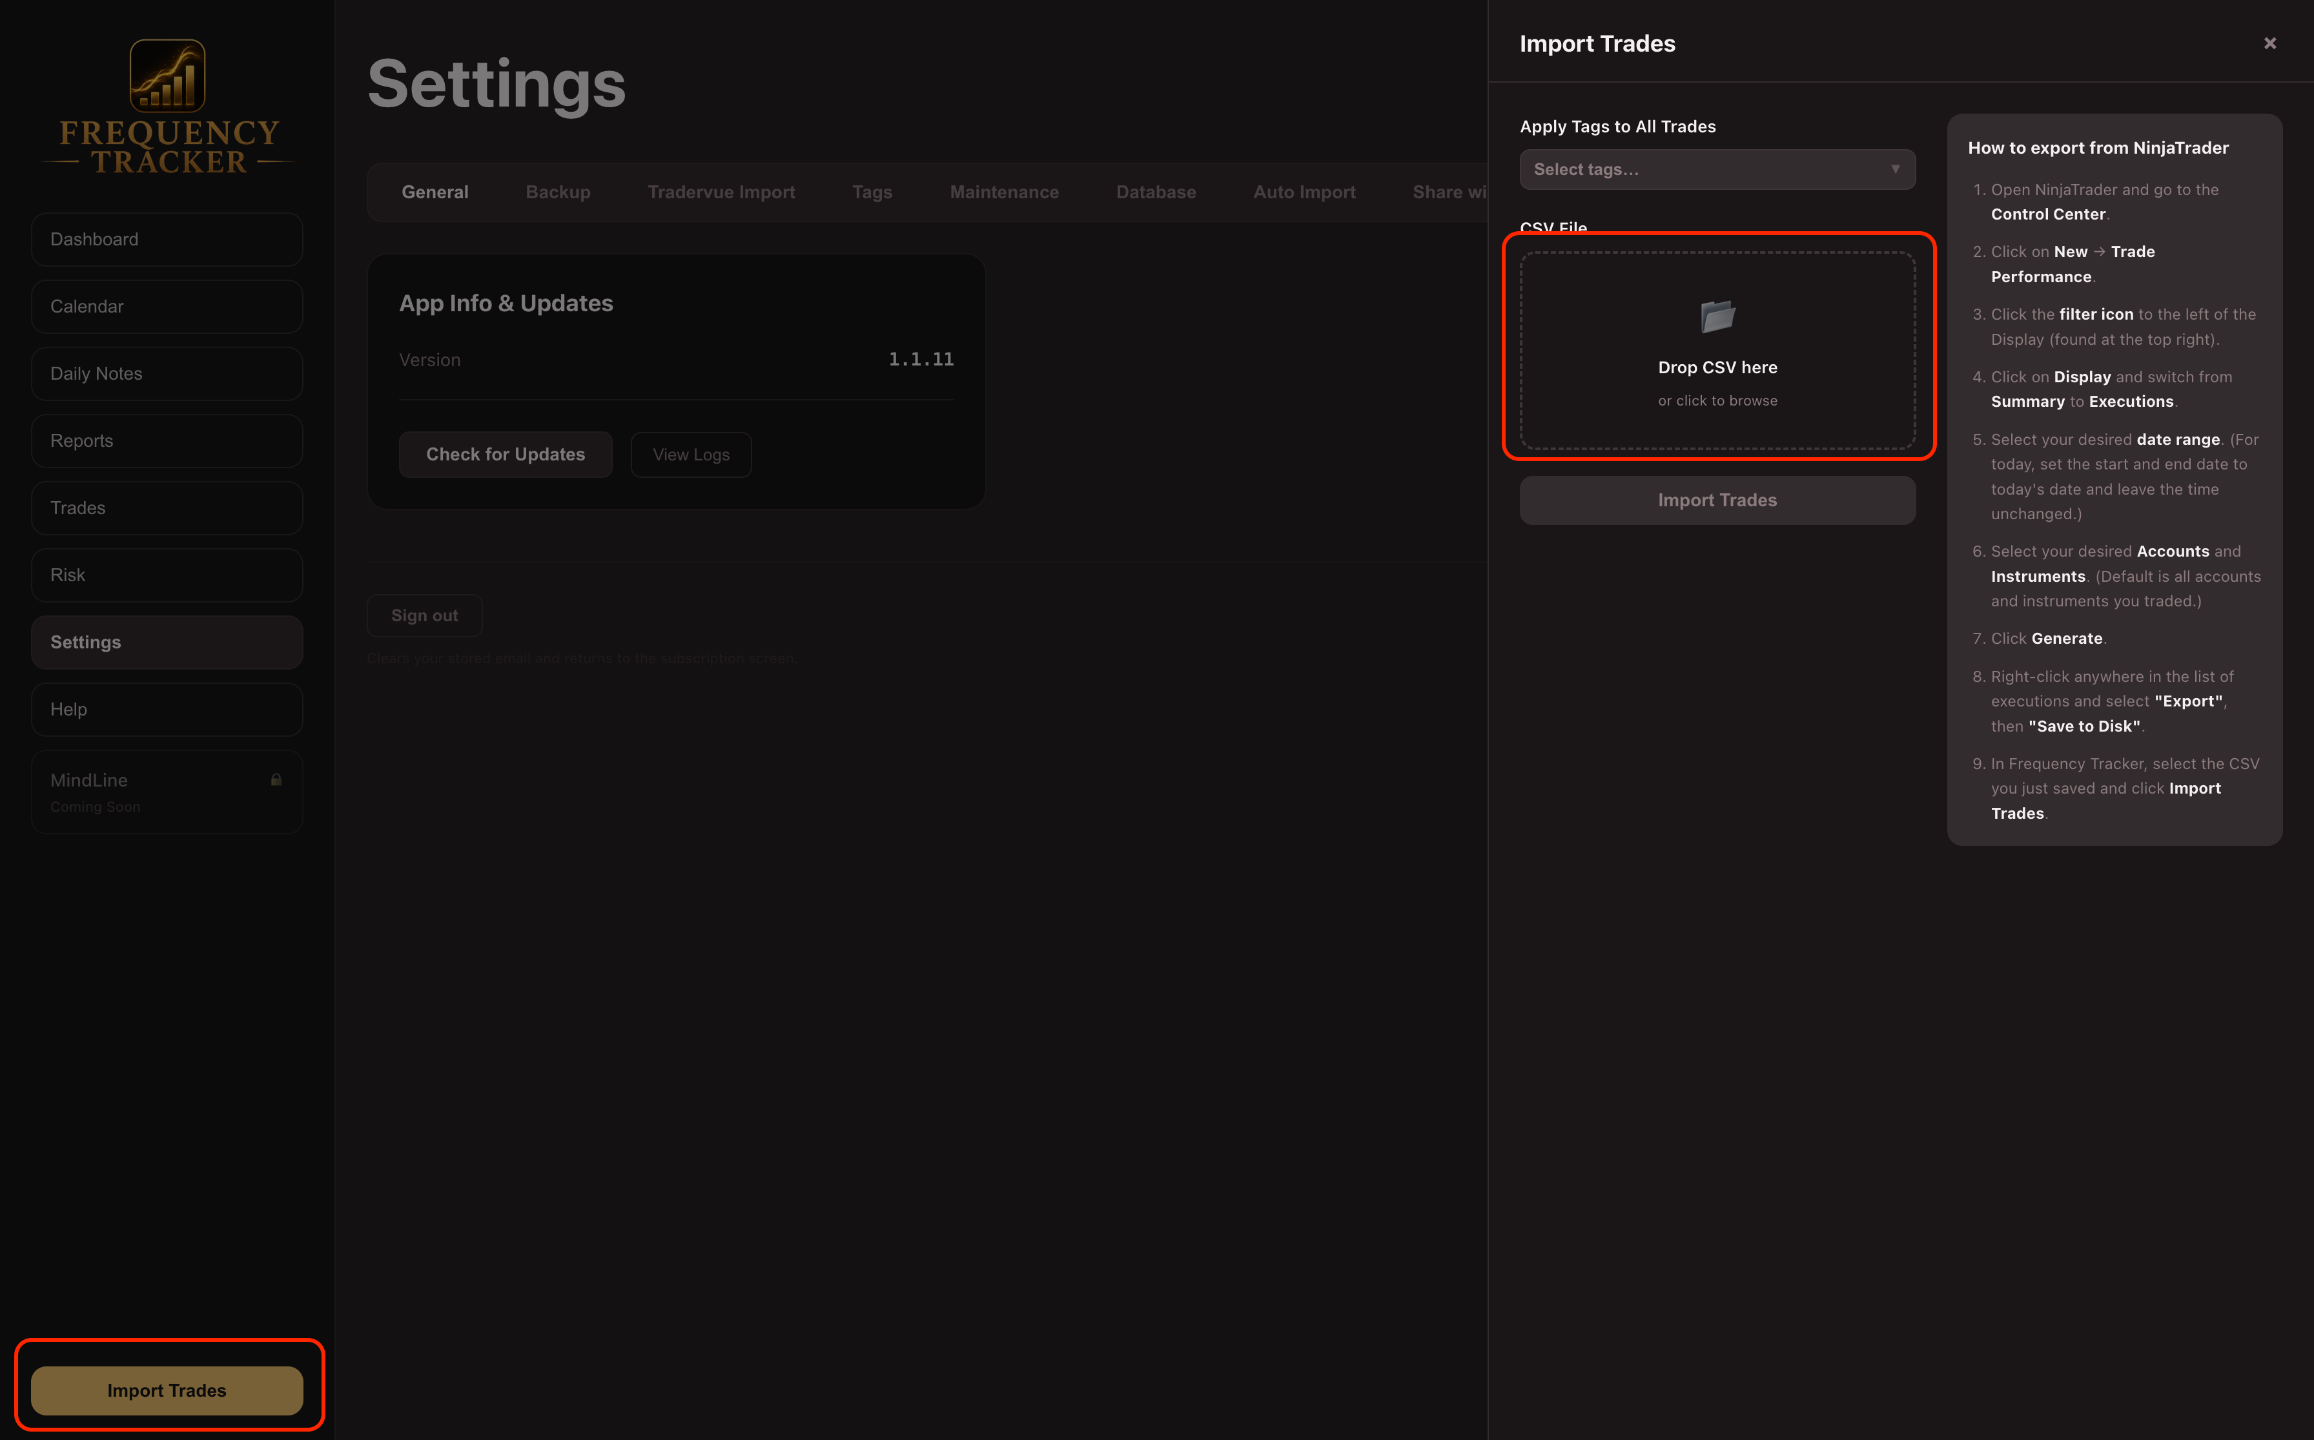The width and height of the screenshot is (2314, 1440).
Task: Open the Database tab
Action: [1156, 192]
